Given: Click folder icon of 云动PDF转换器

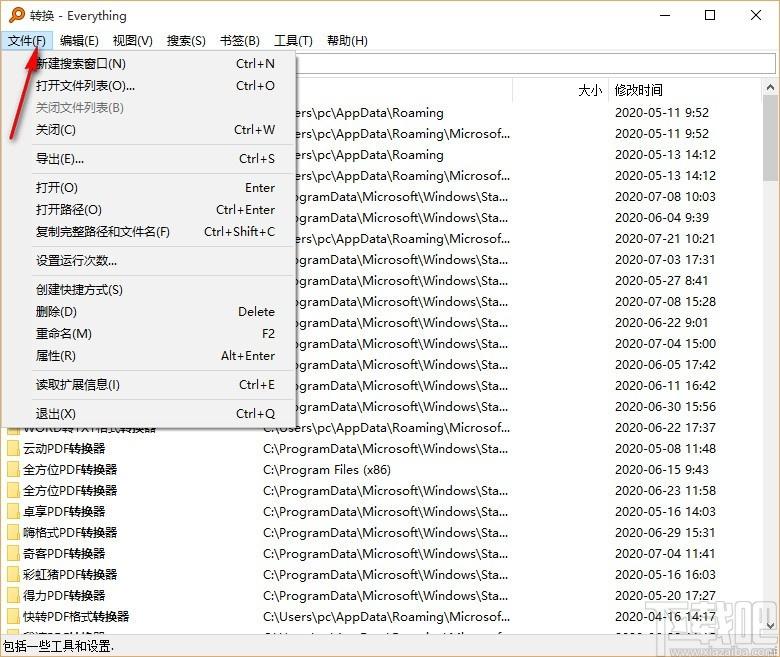Looking at the screenshot, I should tap(13, 449).
